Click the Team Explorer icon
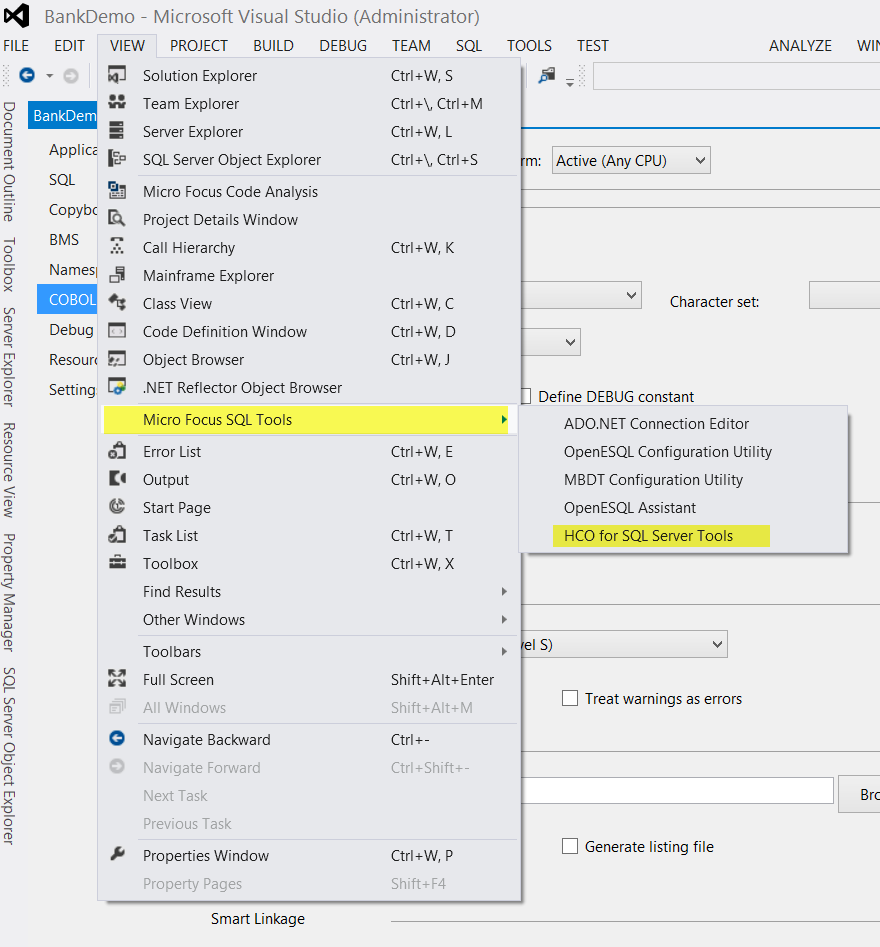The height and width of the screenshot is (947, 880). coord(117,104)
